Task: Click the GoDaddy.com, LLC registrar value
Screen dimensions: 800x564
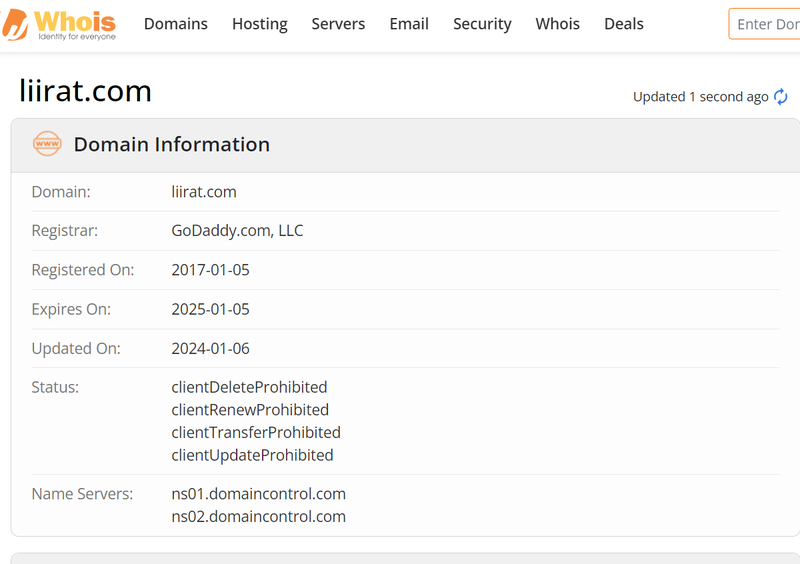Action: pos(237,231)
